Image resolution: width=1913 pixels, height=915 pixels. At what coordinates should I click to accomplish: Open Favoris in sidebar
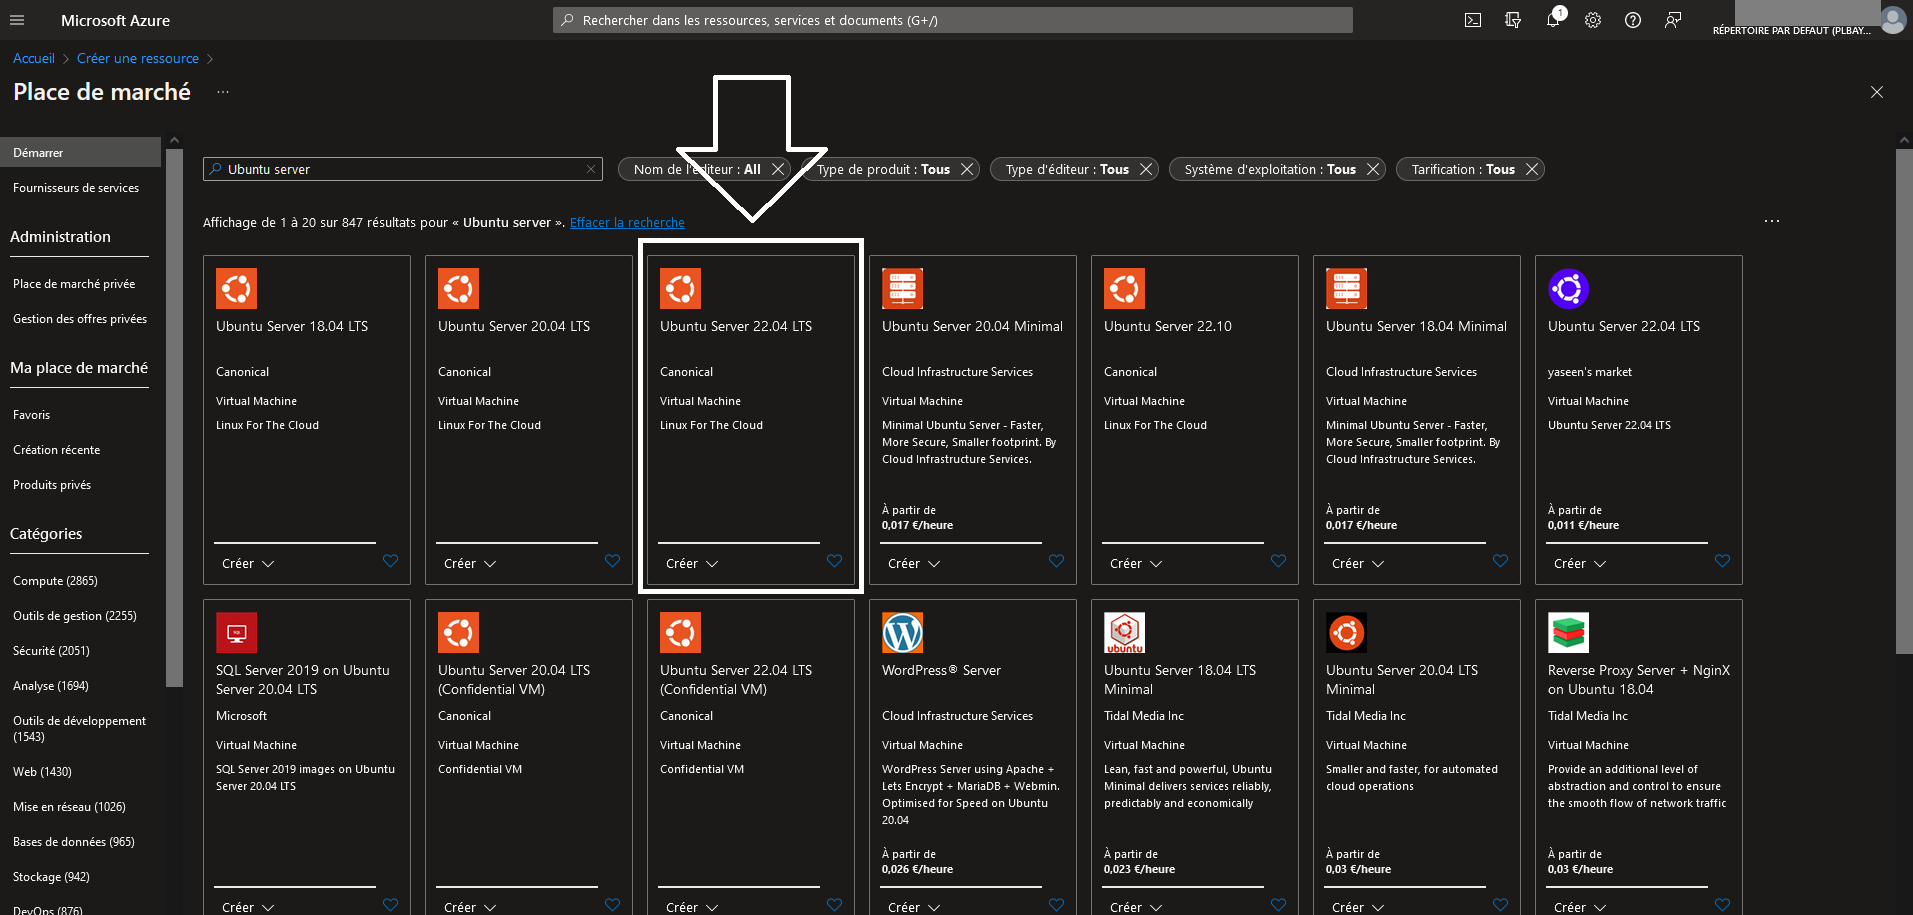[x=31, y=415]
